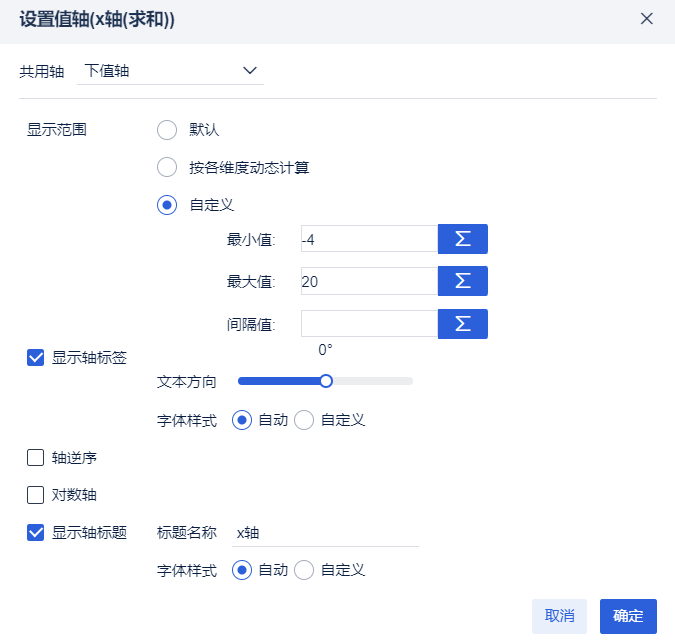Uncheck the 显示轴标签 checkbox
This screenshot has height=640, width=675.
(x=35, y=357)
